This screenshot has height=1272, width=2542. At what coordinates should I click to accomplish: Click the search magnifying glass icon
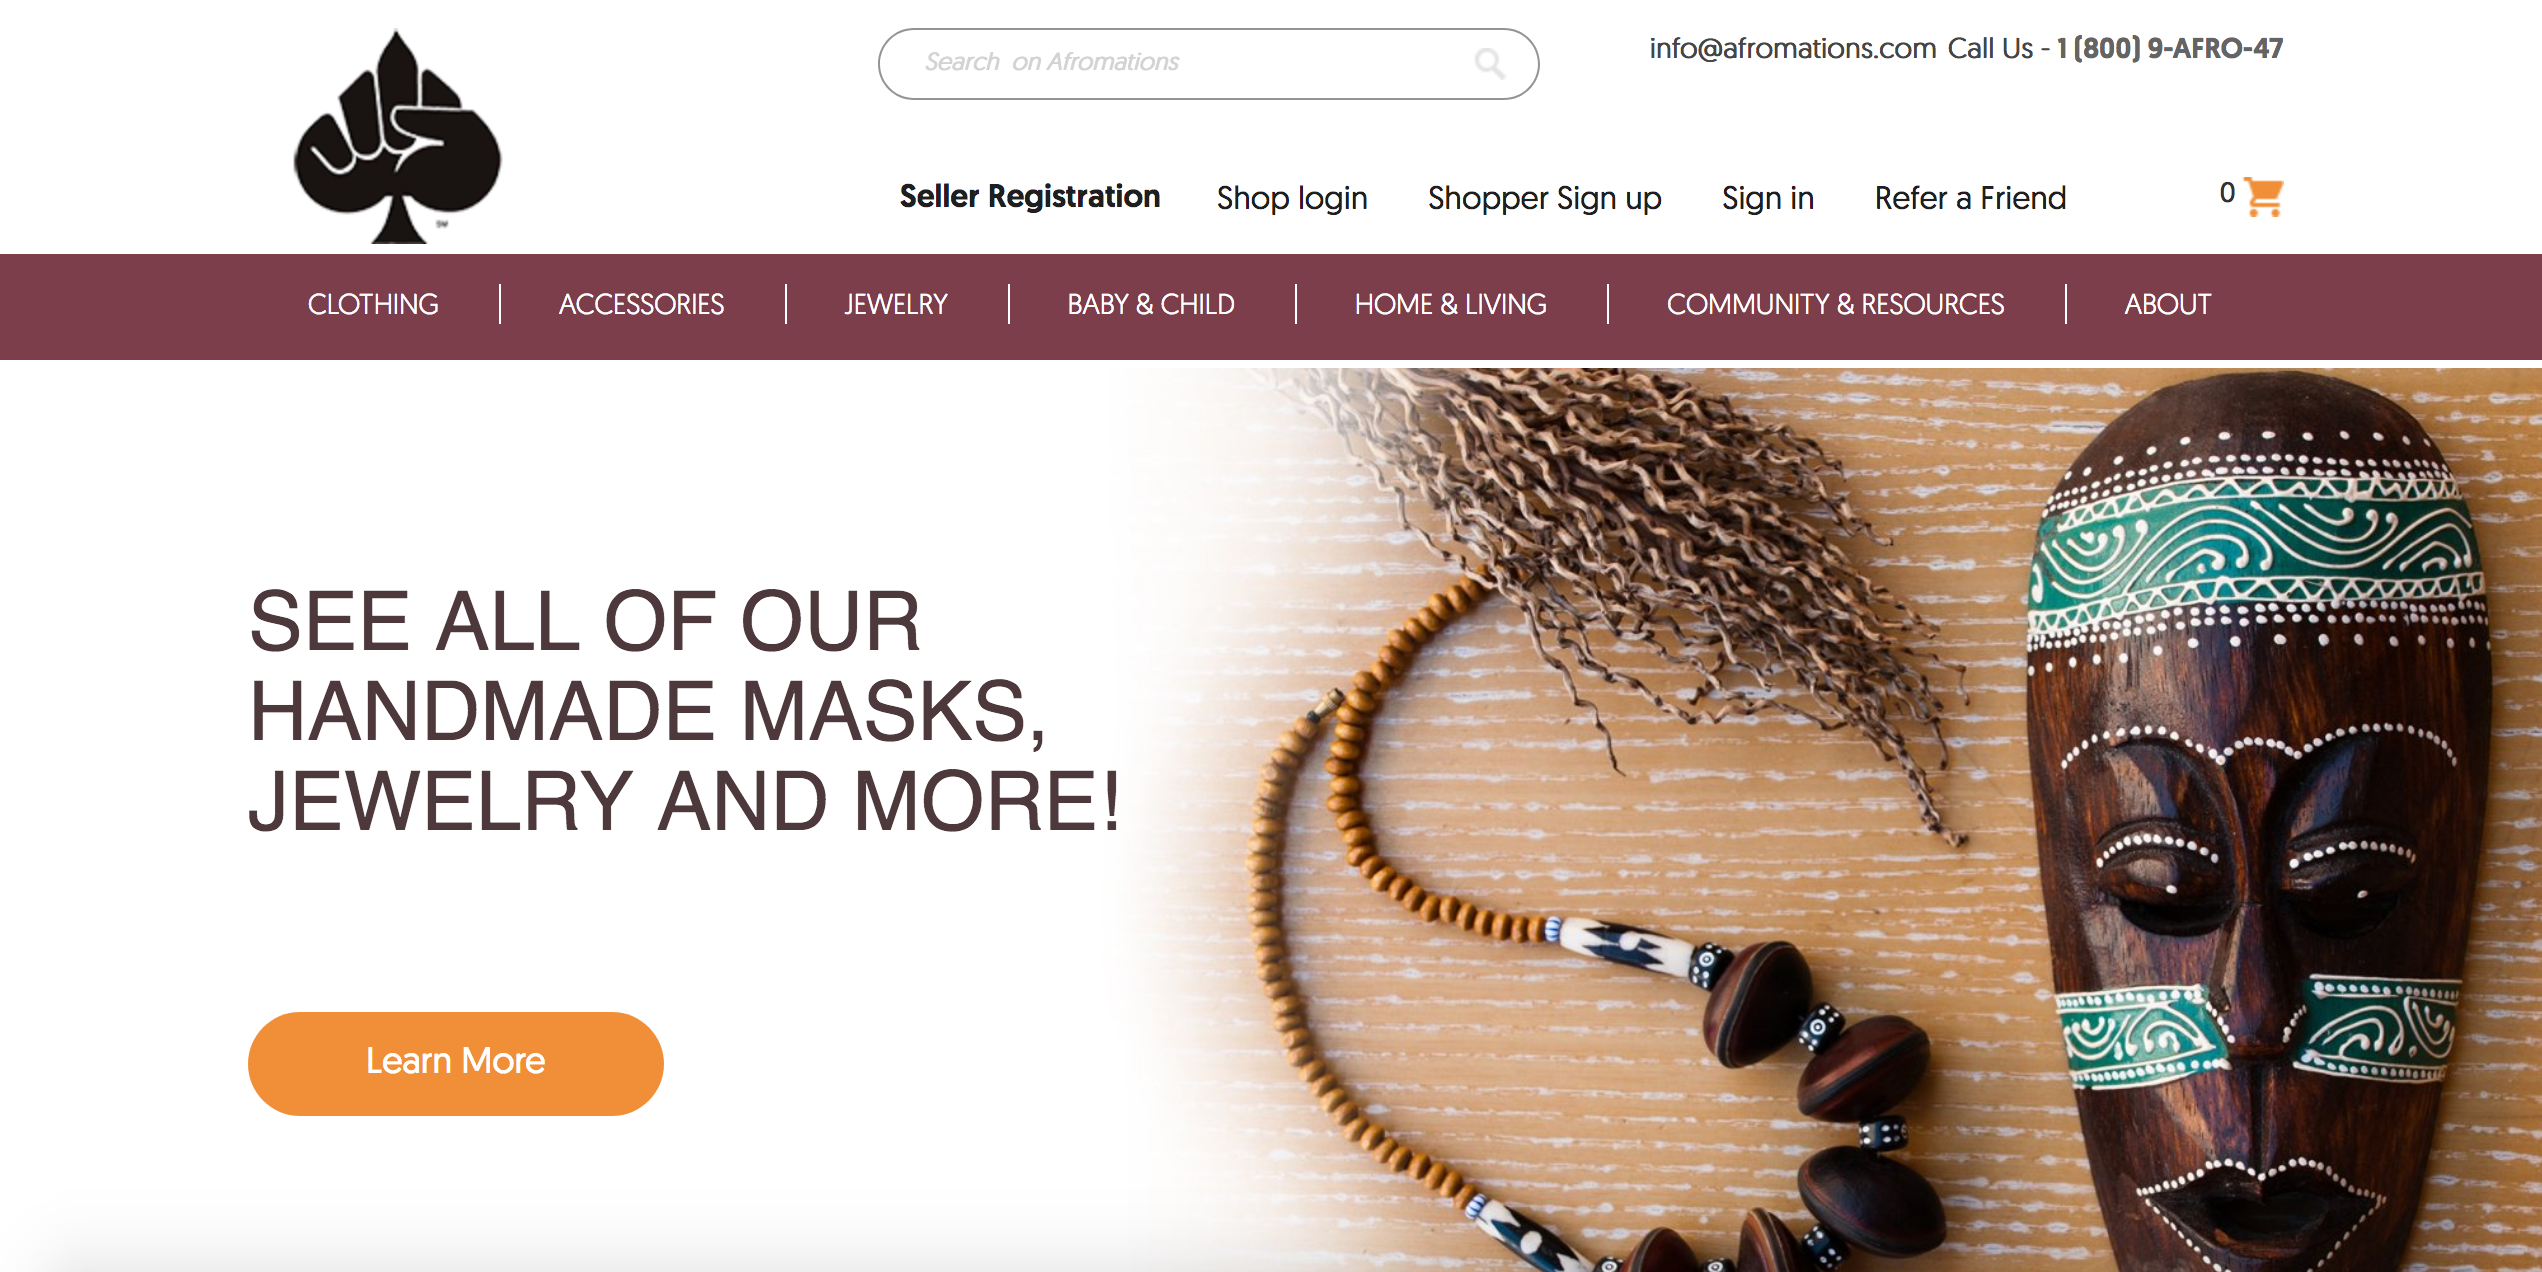pos(1489,64)
